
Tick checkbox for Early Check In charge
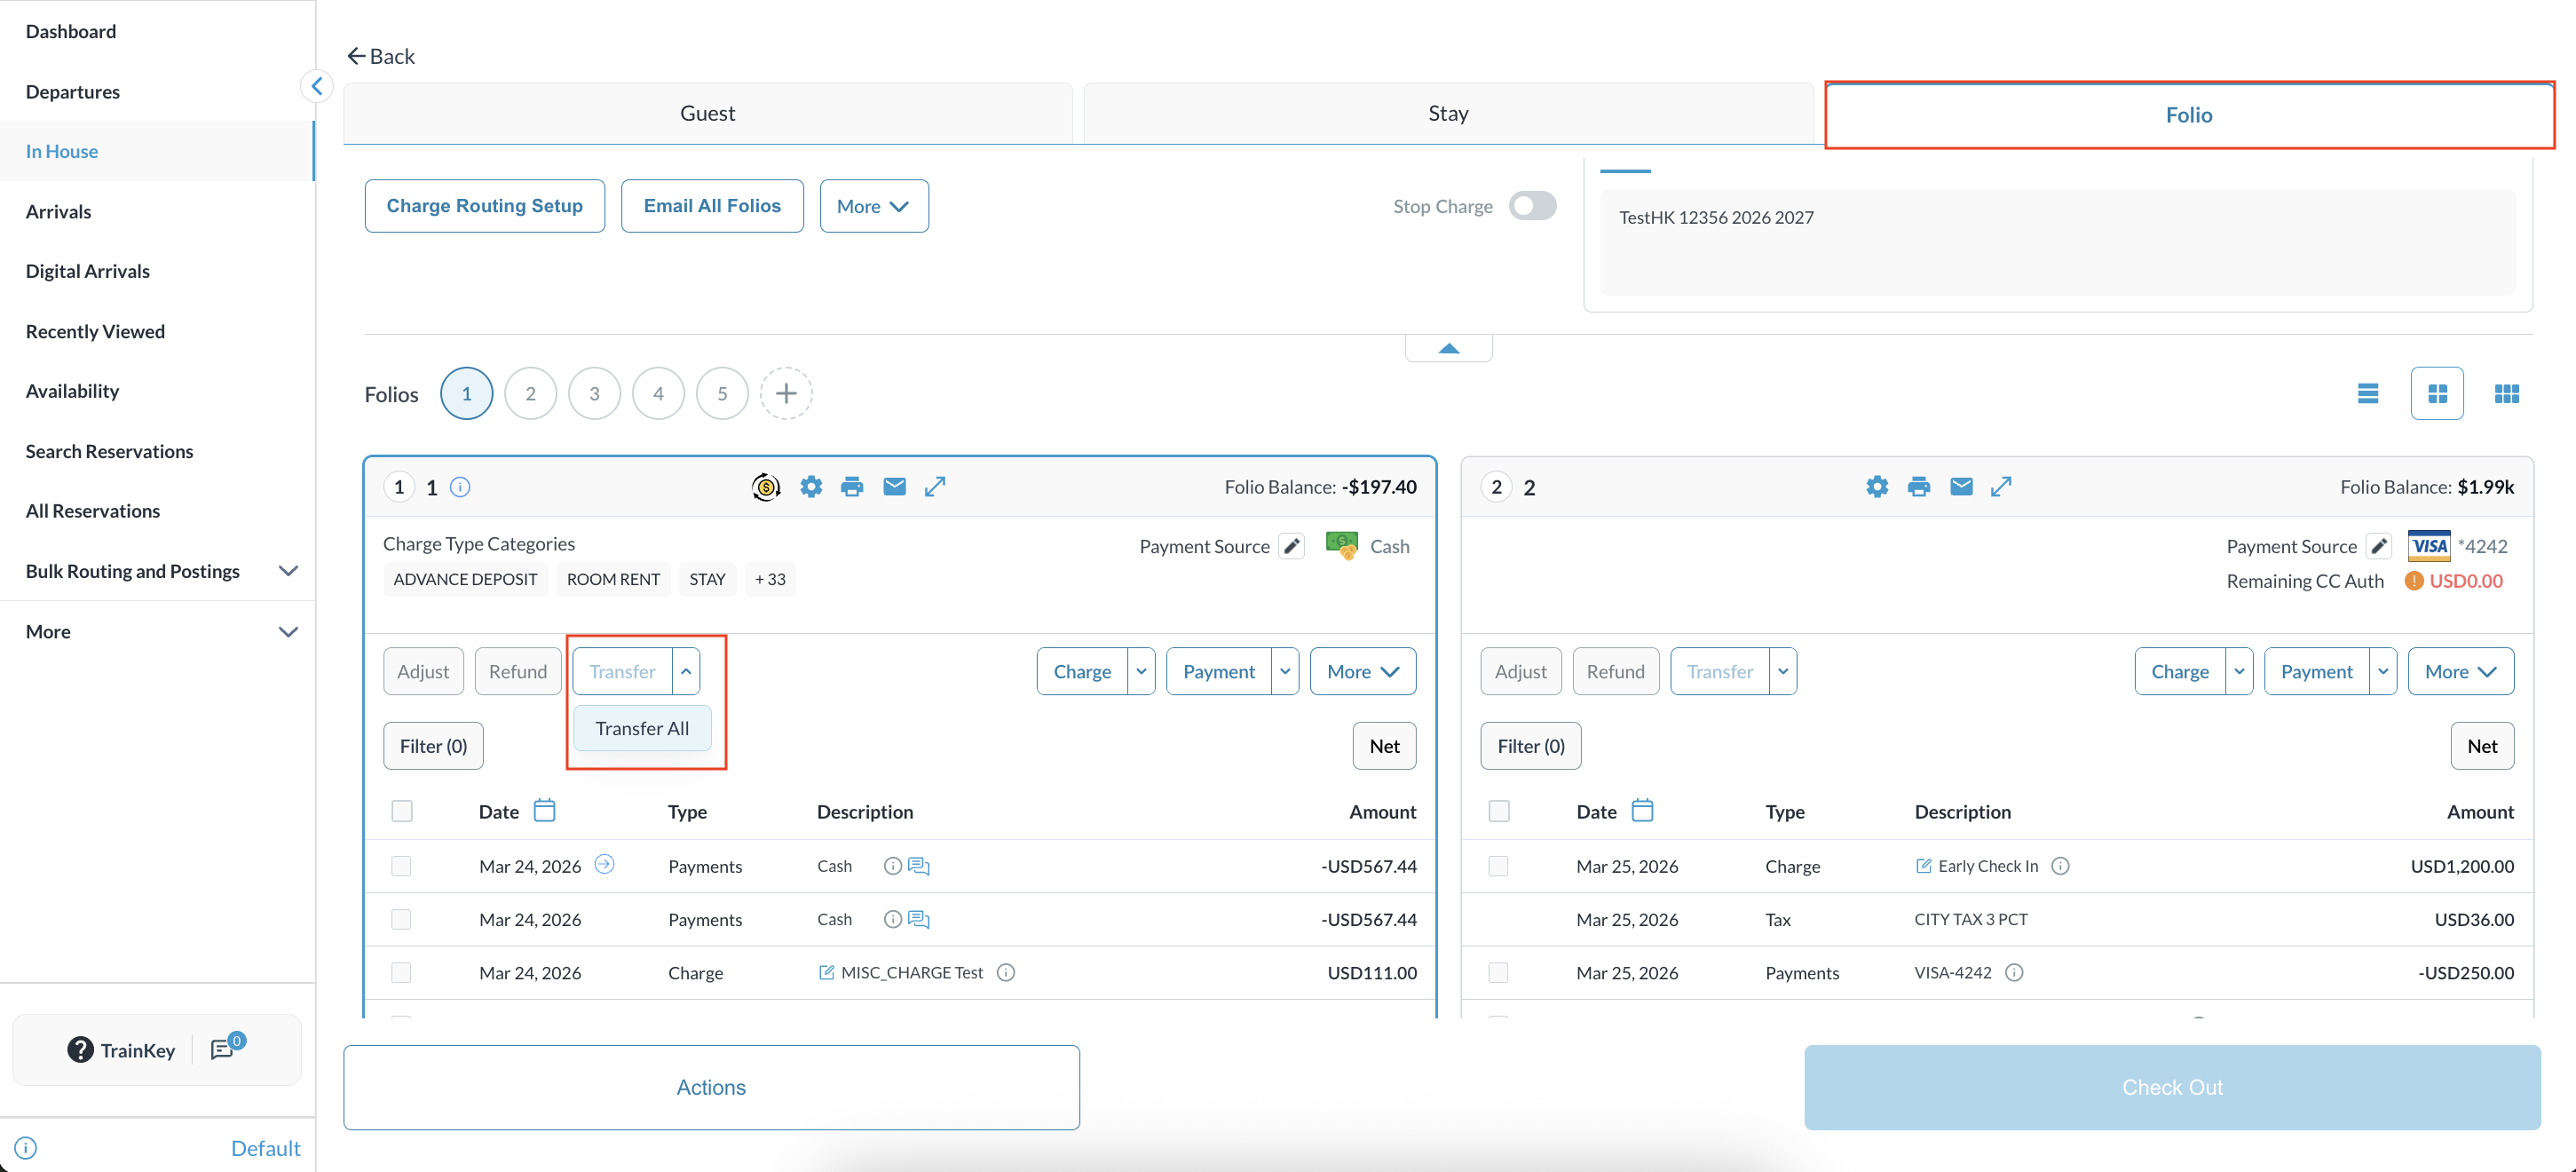pyautogui.click(x=1498, y=866)
